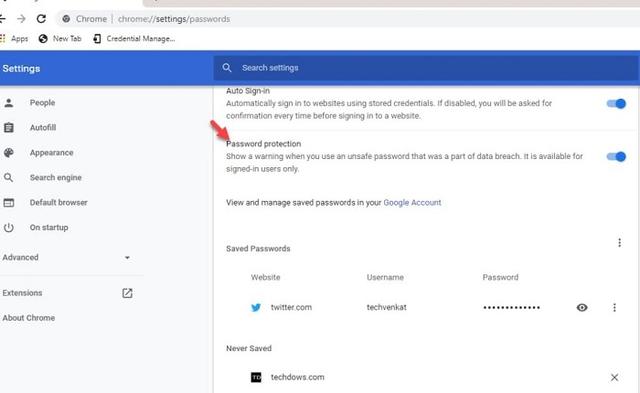Click the Username column header
Image resolution: width=640 pixels, height=393 pixels.
(x=385, y=278)
